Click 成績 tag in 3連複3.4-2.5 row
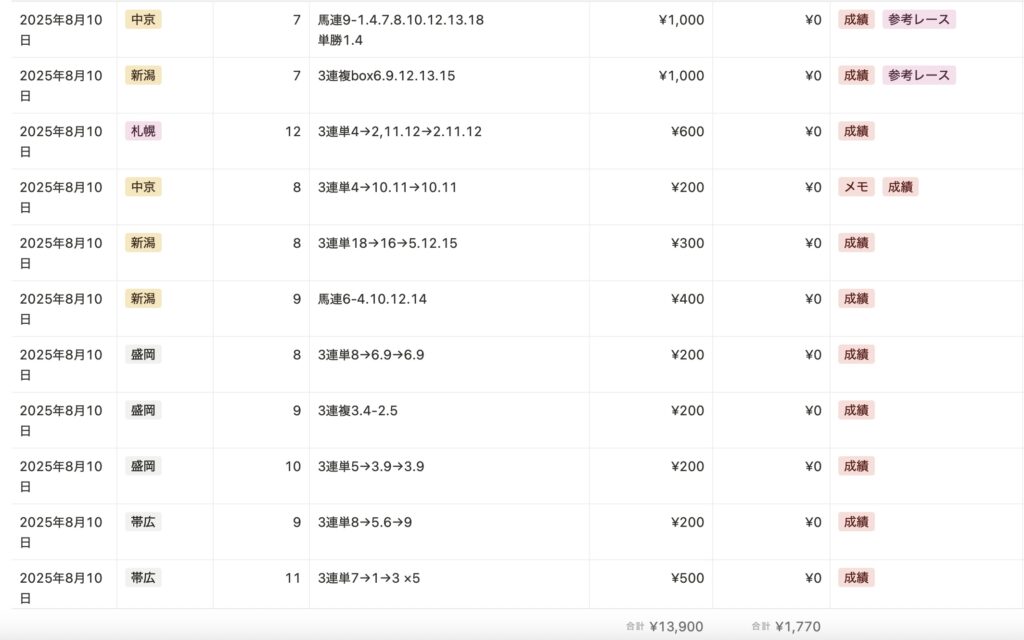This screenshot has height=640, width=1024. 856,410
